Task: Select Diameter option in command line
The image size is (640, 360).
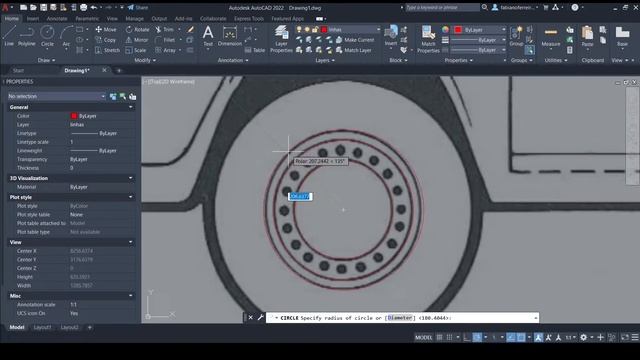Action: 400,318
